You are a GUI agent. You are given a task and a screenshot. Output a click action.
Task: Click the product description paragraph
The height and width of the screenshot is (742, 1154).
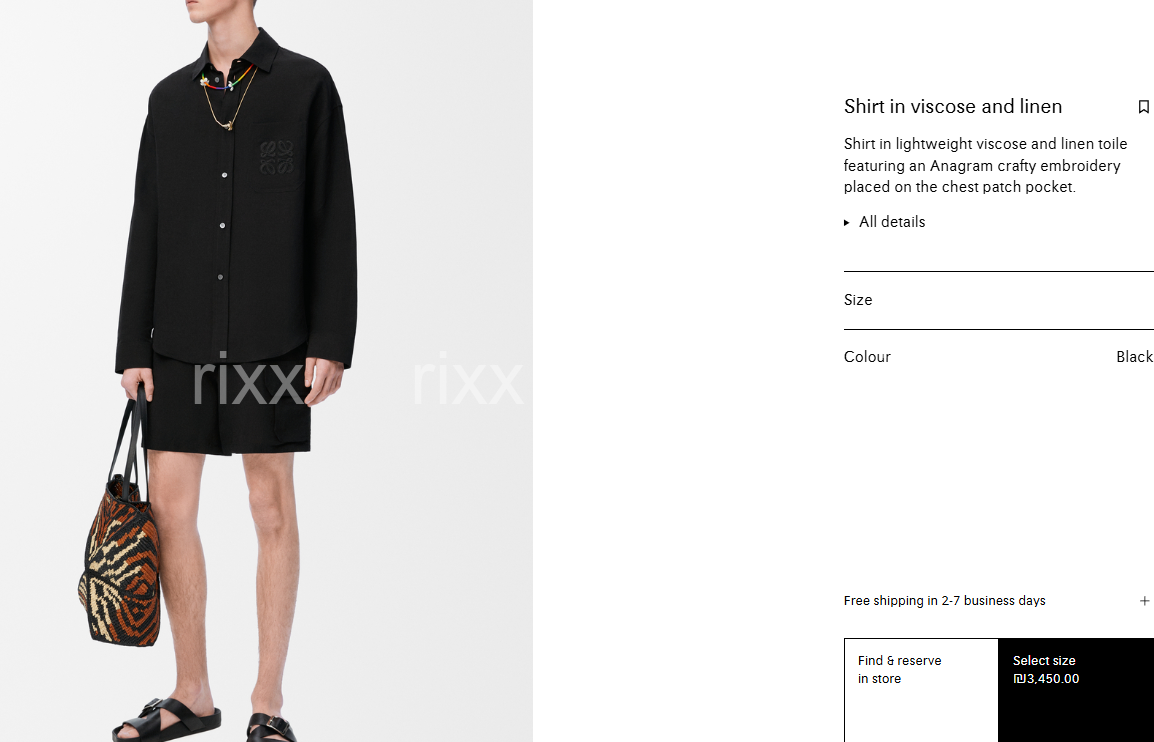(985, 165)
